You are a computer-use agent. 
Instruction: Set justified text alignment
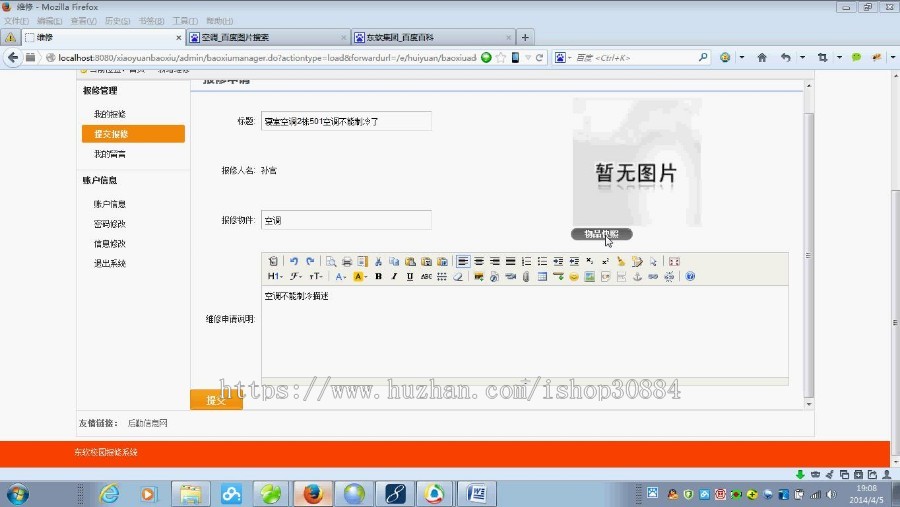(510, 261)
